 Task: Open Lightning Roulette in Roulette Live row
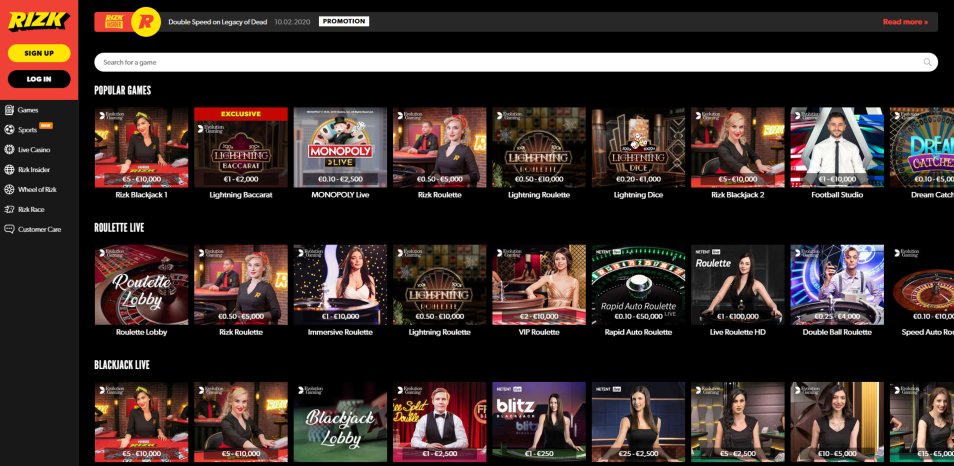(439, 285)
